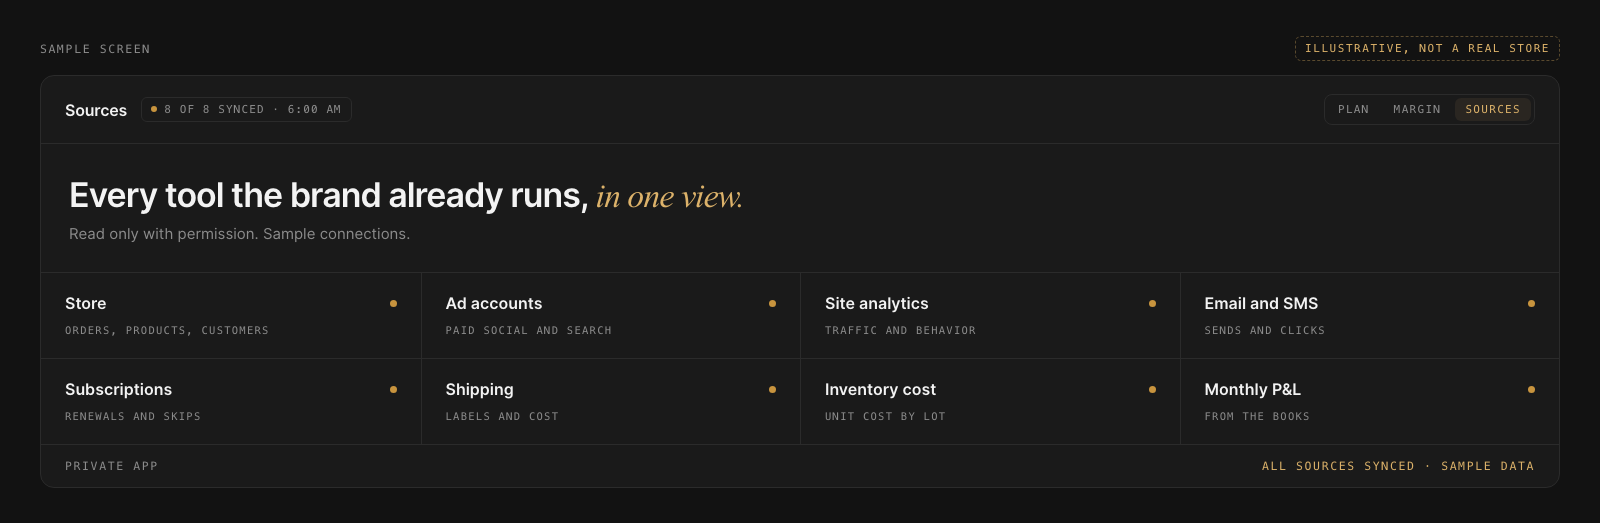
Task: Open the Shipping source title
Action: pyautogui.click(x=479, y=389)
